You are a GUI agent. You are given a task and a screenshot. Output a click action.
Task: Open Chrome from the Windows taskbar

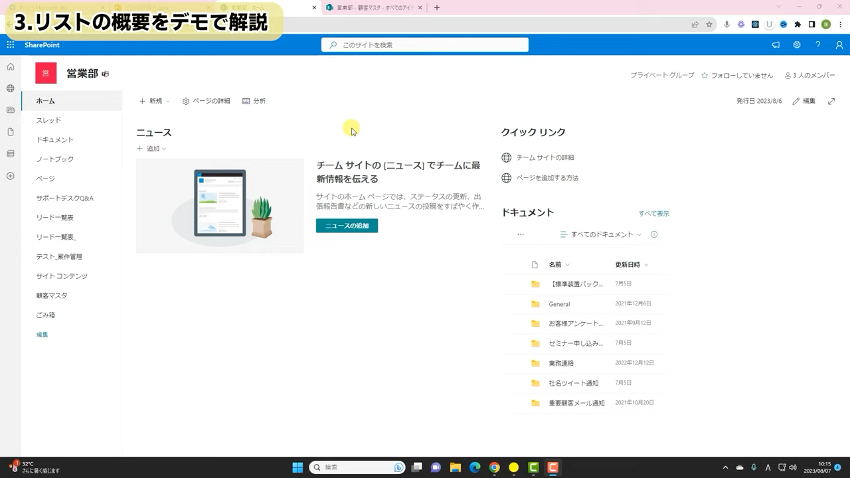pos(494,467)
